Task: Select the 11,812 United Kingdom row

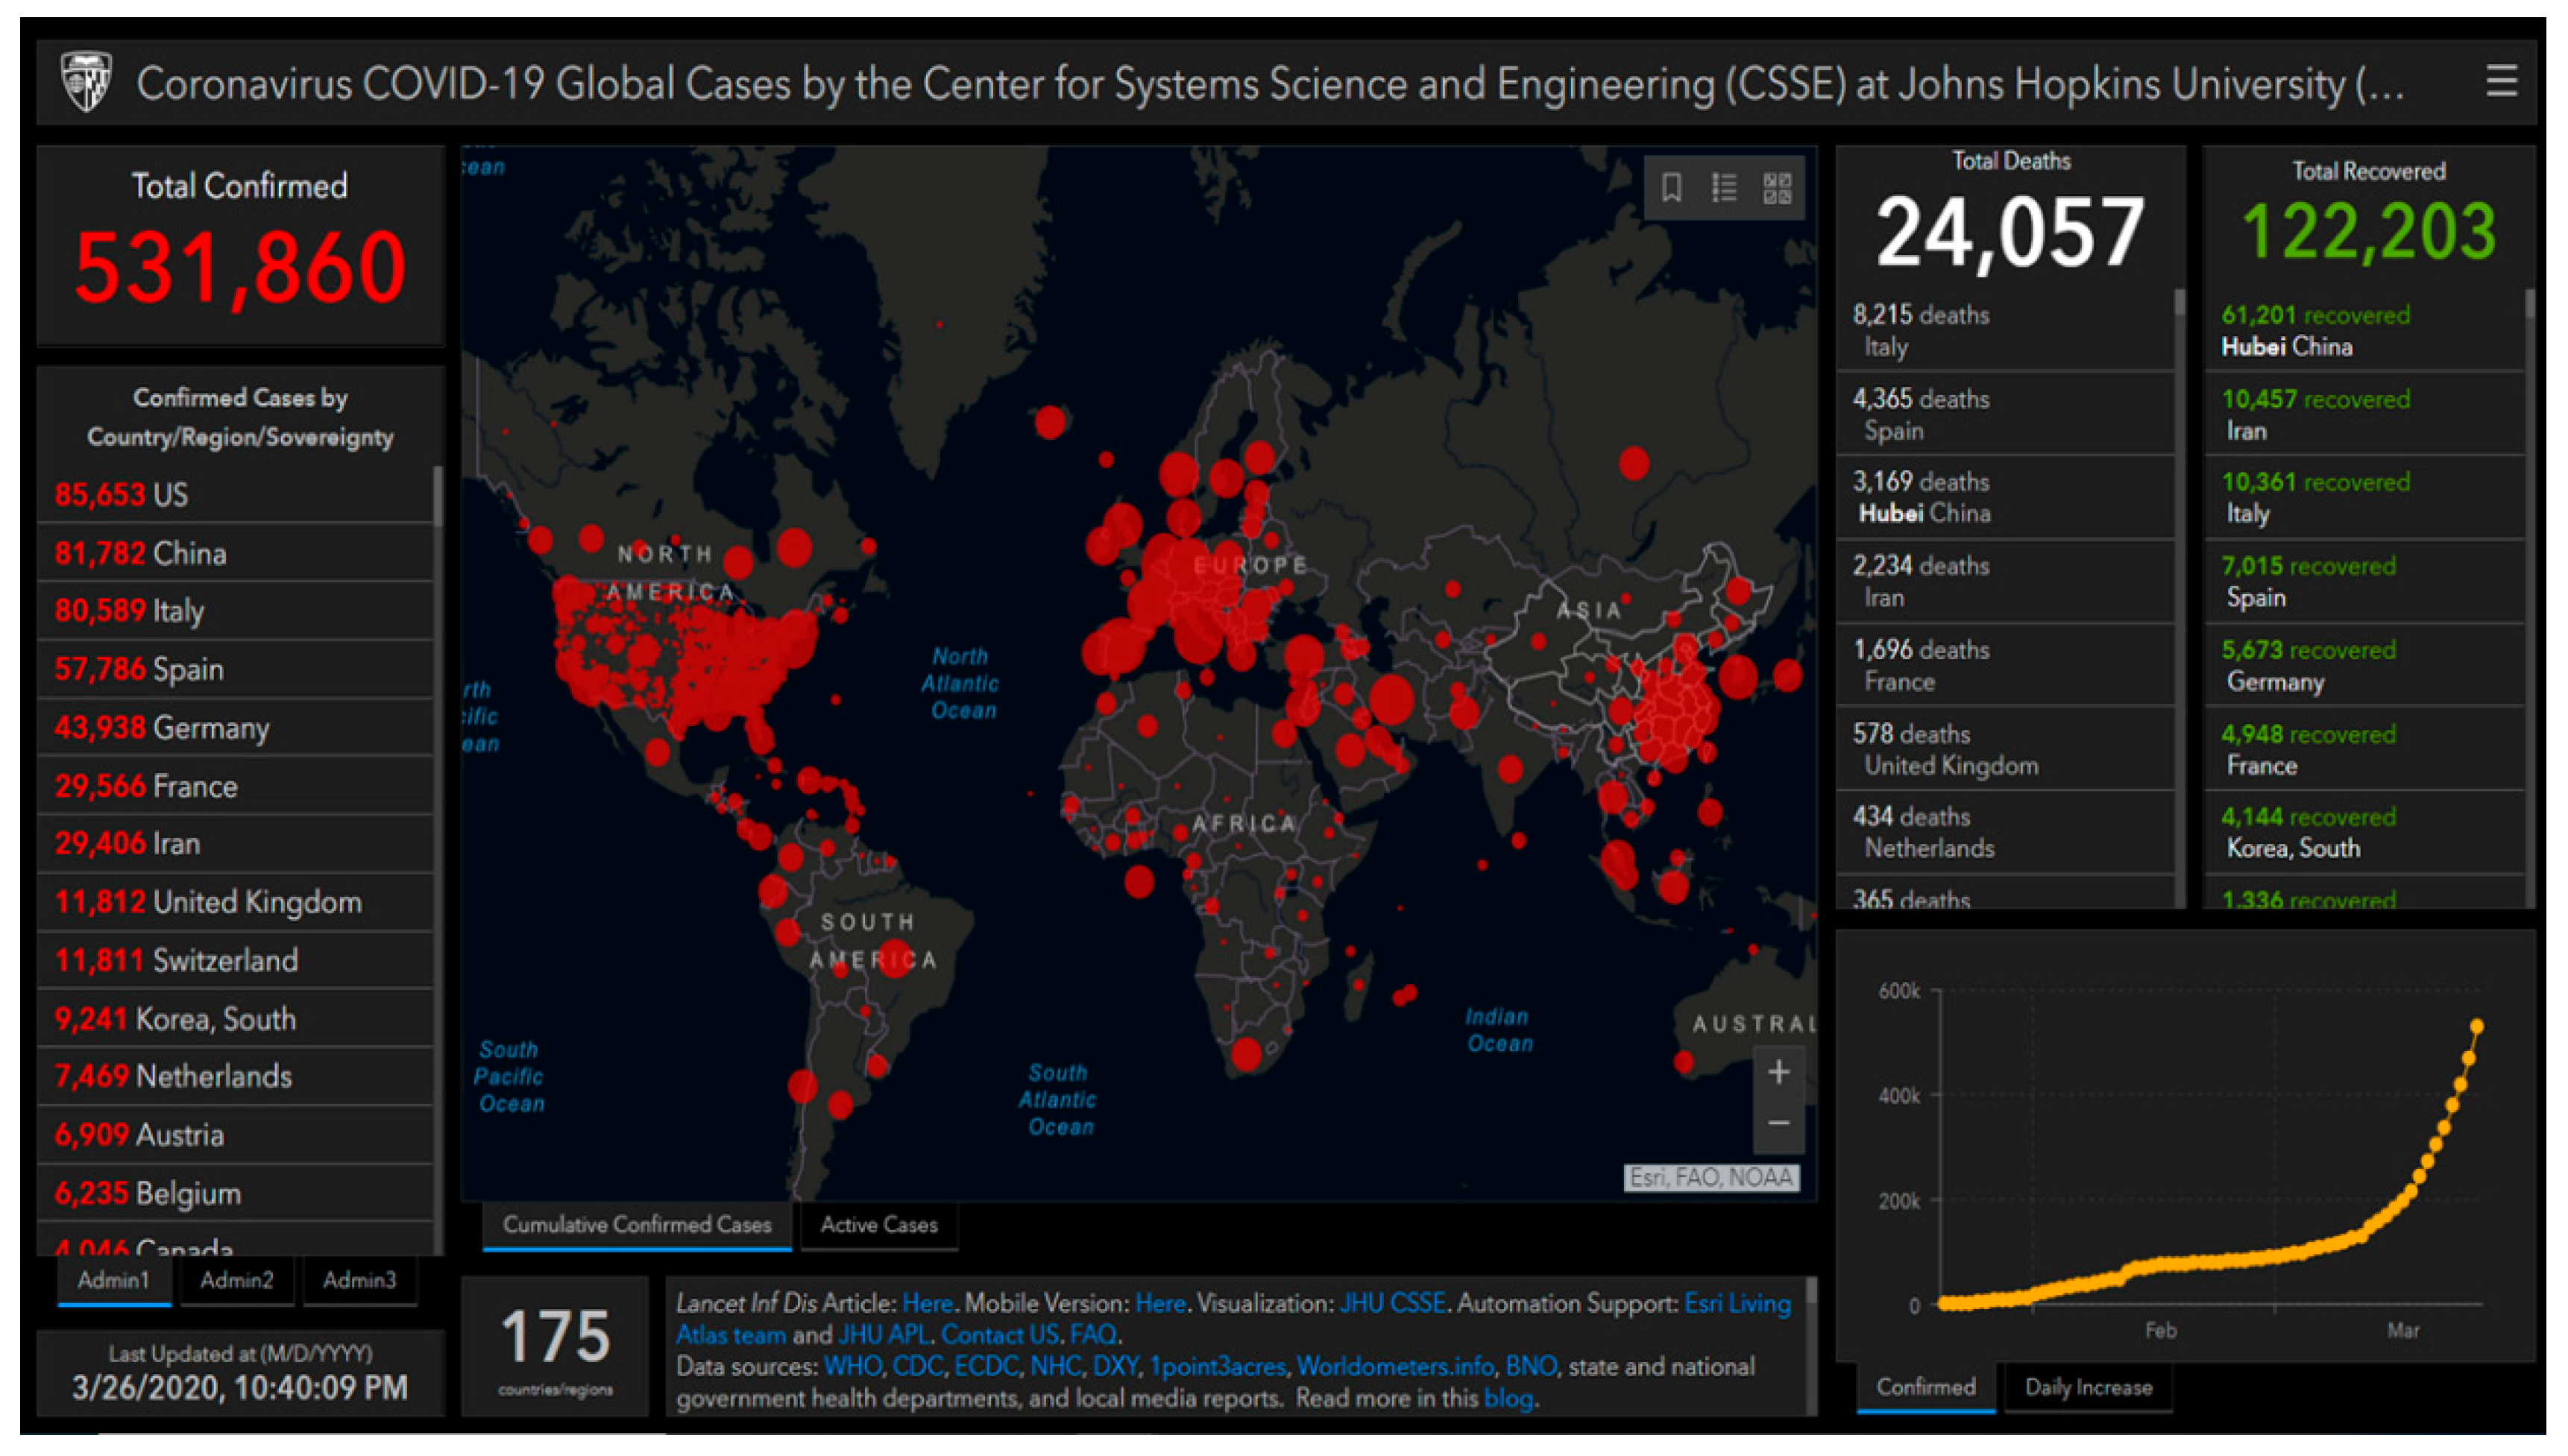Action: tap(235, 902)
